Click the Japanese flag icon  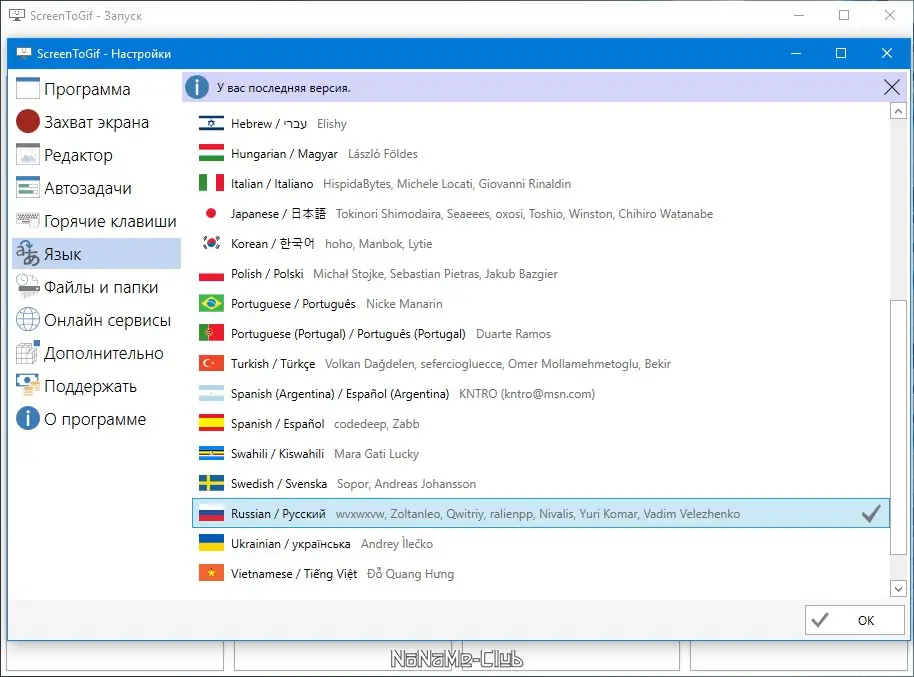(211, 213)
